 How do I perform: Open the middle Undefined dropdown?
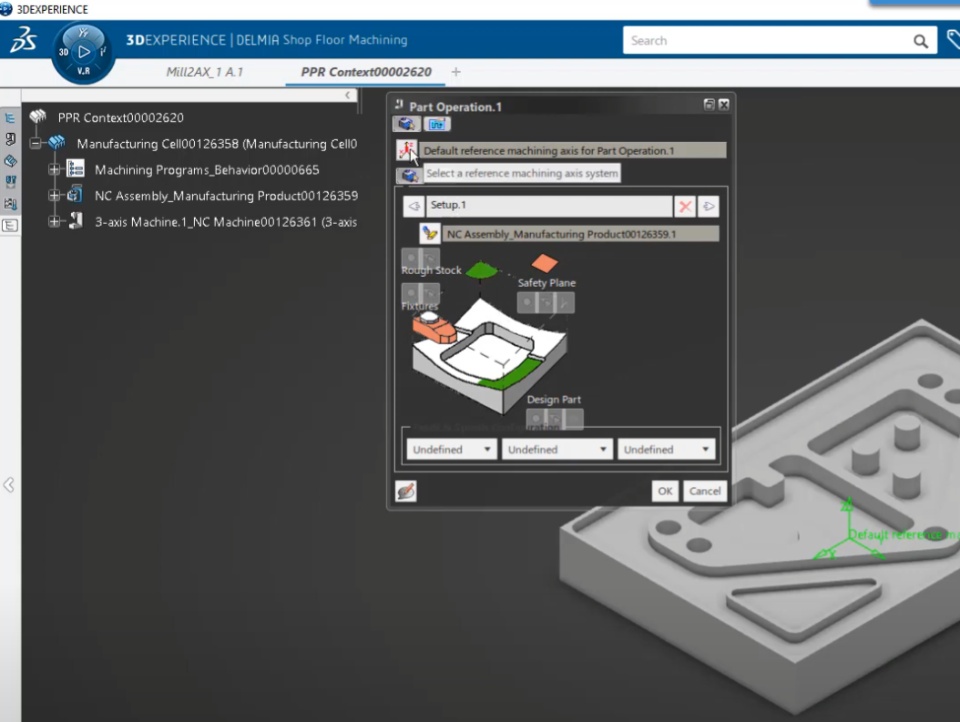tap(557, 449)
